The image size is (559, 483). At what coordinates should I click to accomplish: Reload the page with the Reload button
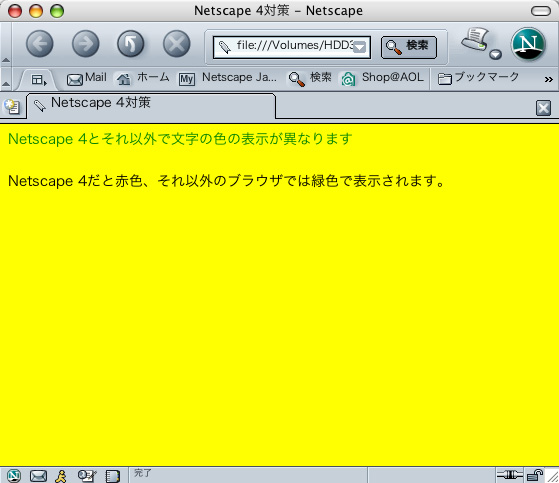(x=131, y=44)
